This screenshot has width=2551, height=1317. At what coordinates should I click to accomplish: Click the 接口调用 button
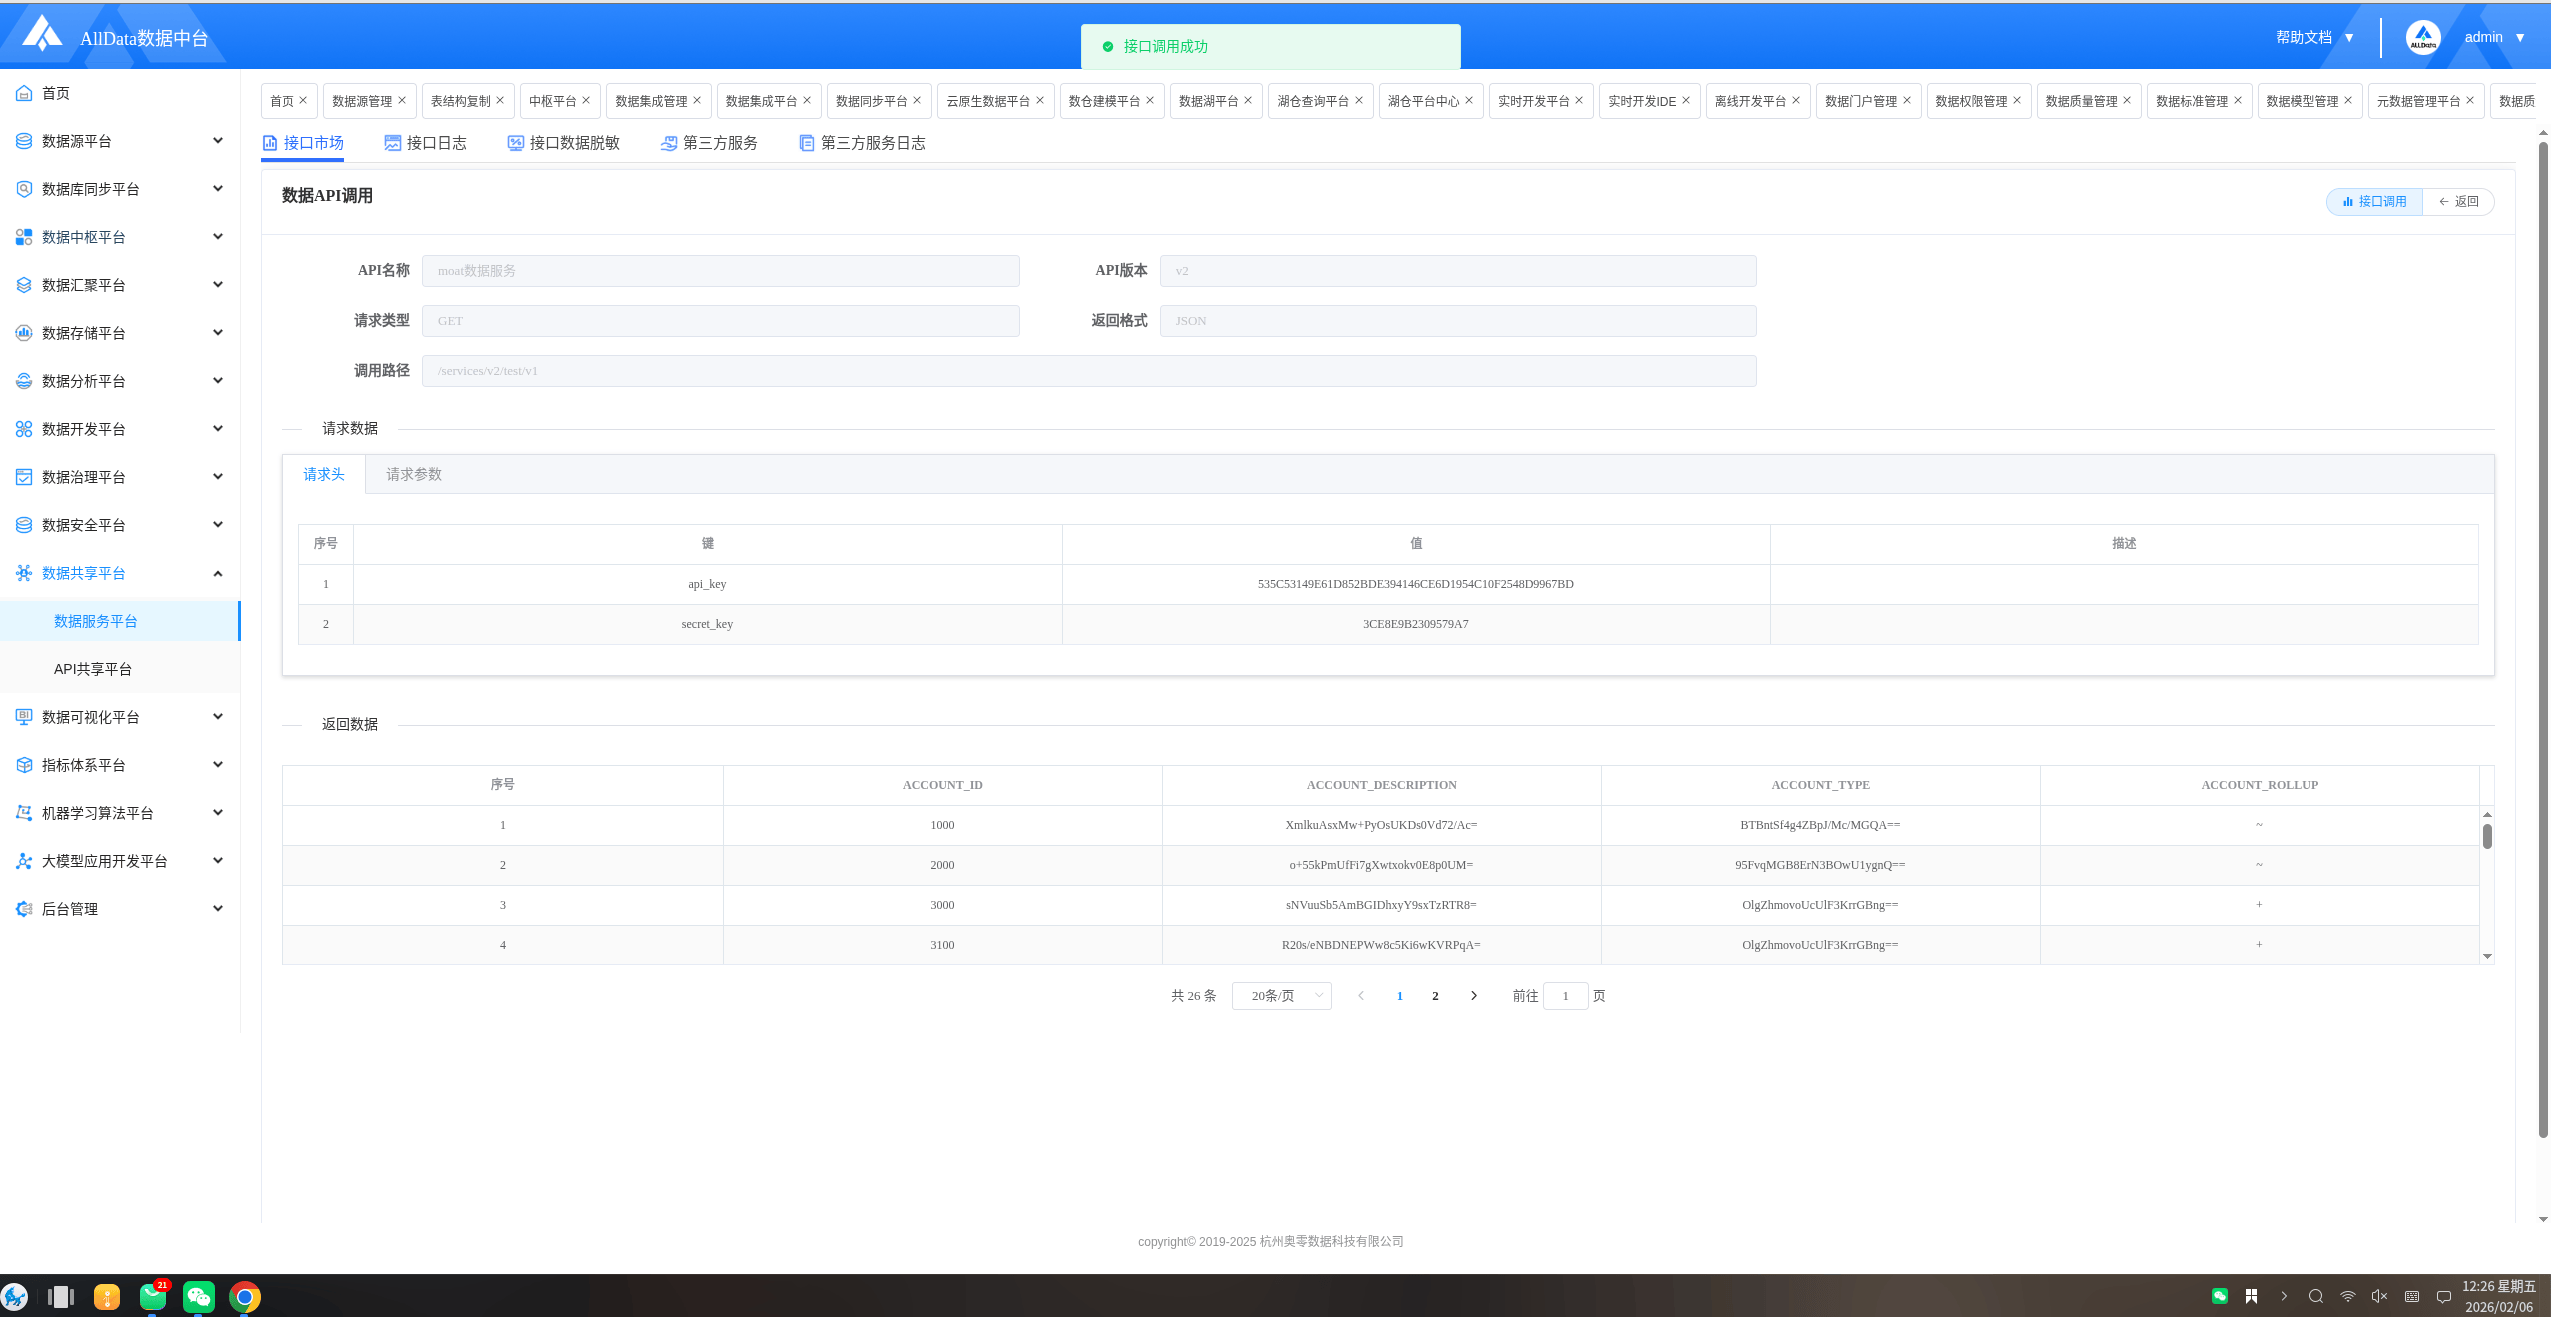[2374, 201]
